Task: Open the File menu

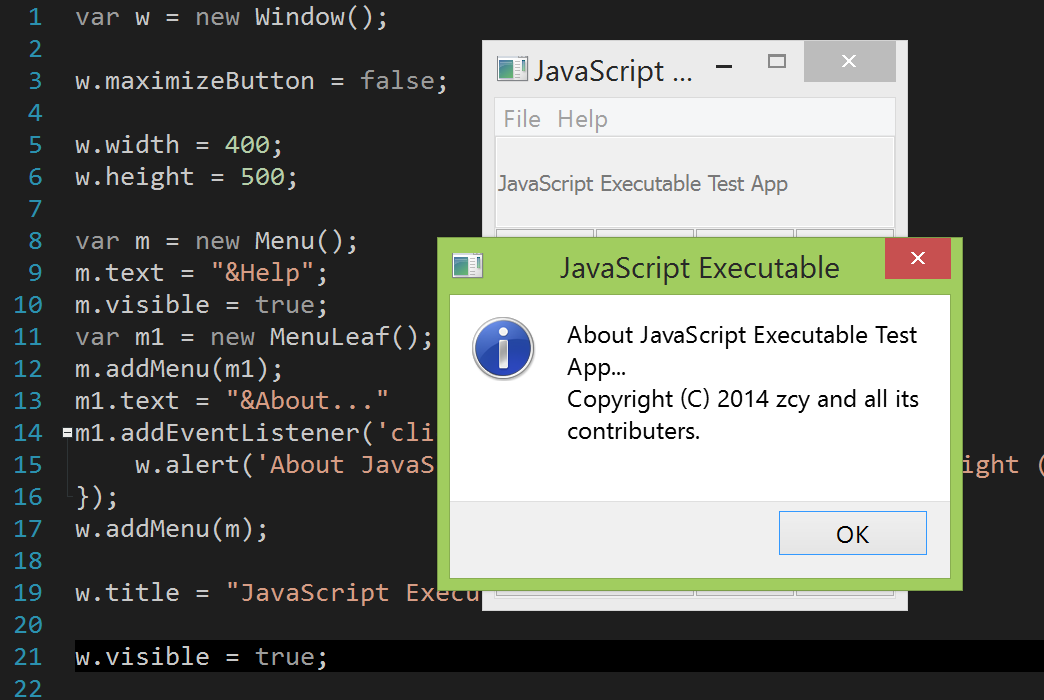Action: [522, 119]
